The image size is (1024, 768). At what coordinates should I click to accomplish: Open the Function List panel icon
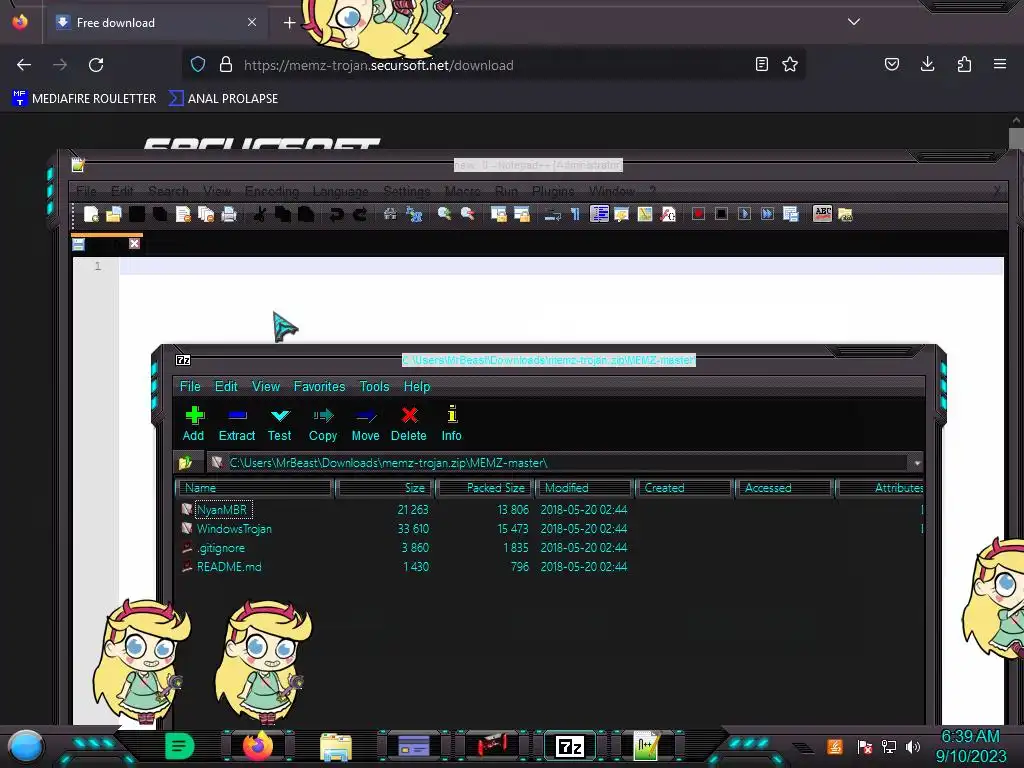tap(668, 214)
